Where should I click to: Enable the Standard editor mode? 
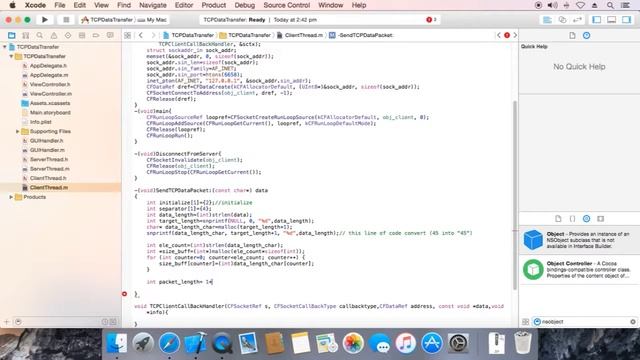(x=547, y=20)
